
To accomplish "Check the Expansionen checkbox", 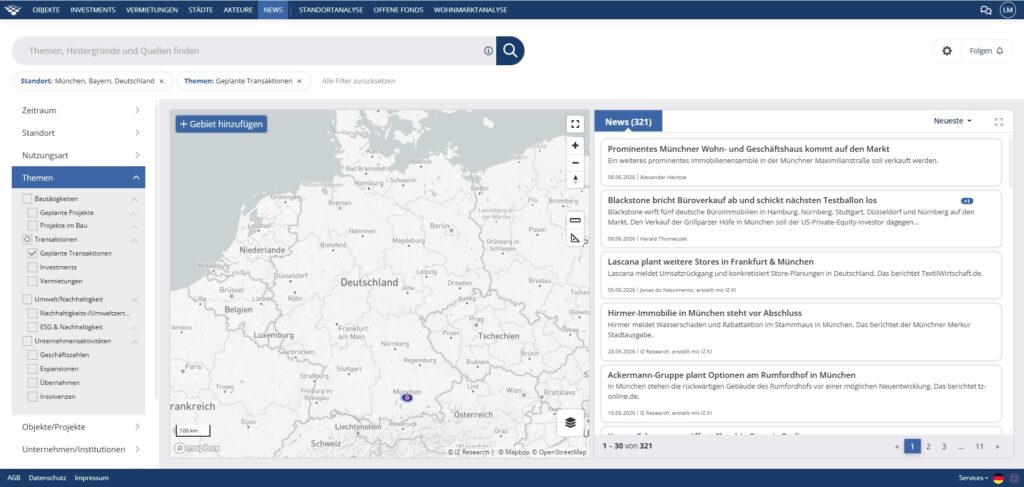I will (x=32, y=369).
